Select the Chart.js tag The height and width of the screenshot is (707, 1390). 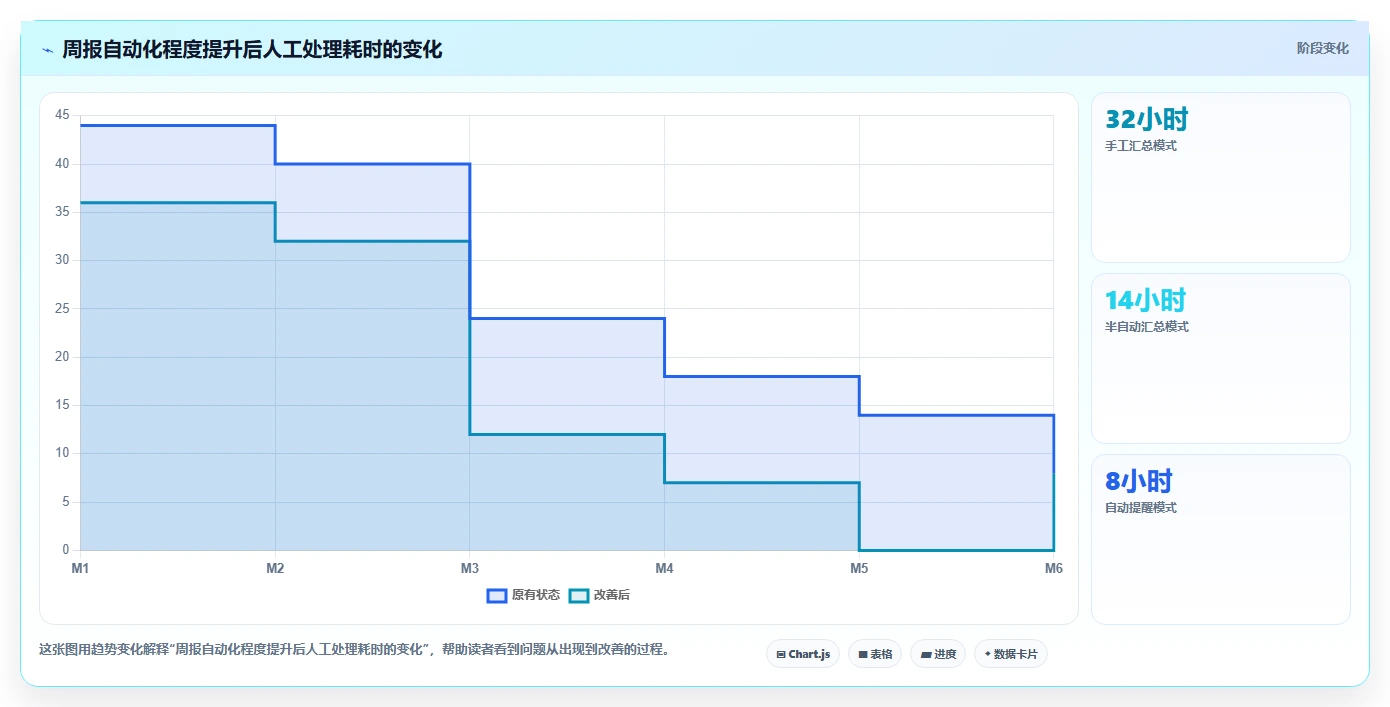803,654
